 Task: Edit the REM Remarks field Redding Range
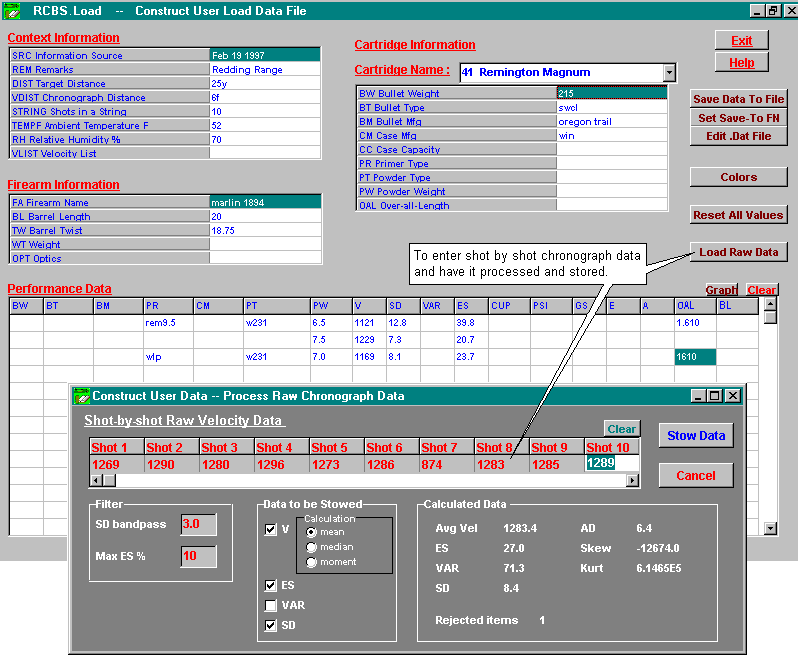coord(265,69)
